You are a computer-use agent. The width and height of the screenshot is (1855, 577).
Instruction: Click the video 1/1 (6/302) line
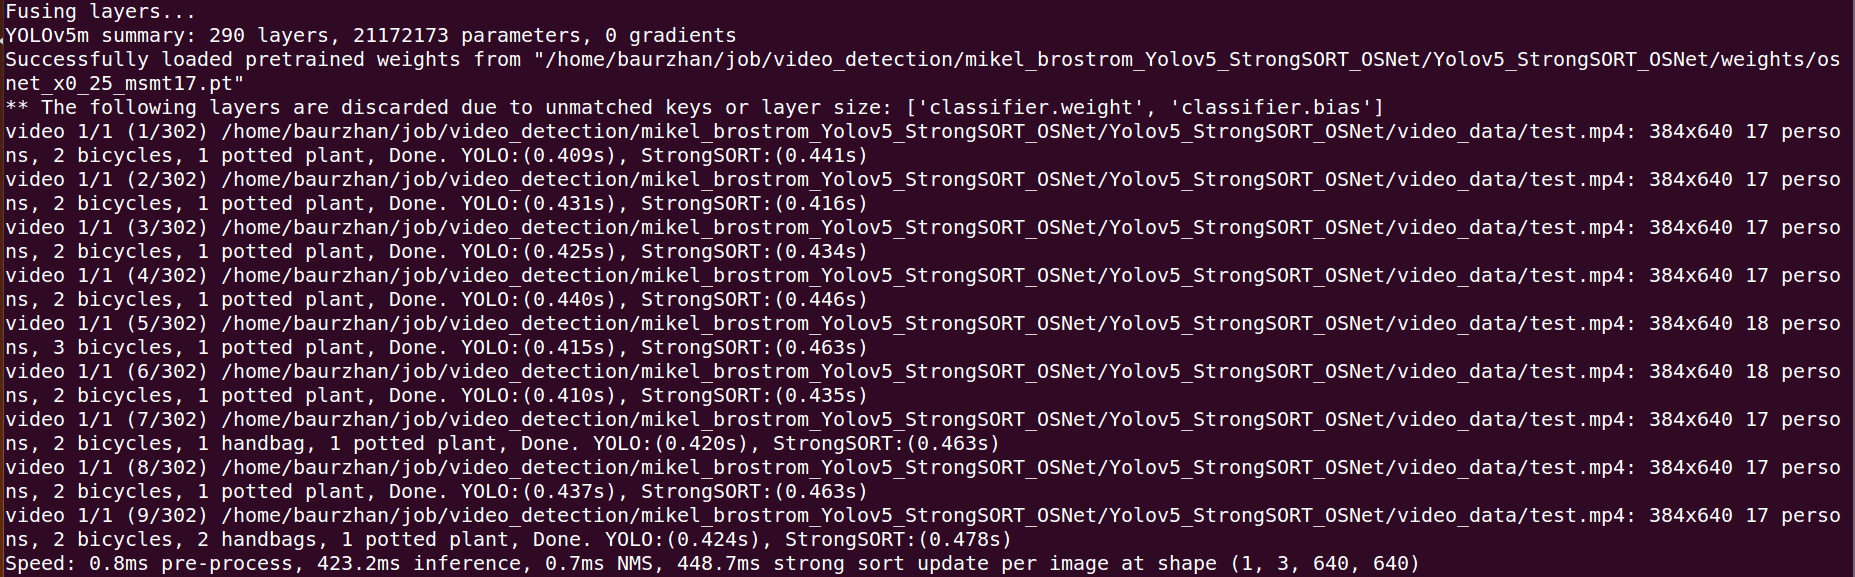[x=923, y=383]
